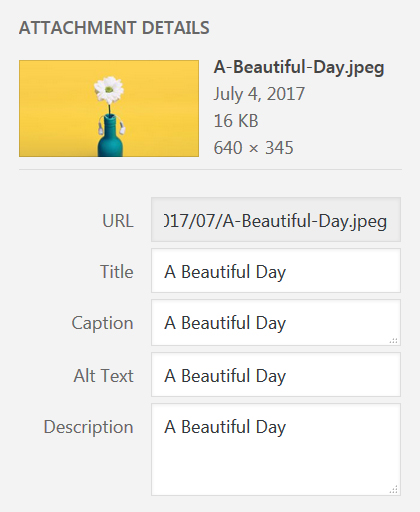Click the teal bottle in the thumbnail
This screenshot has width=420, height=512.
pos(110,136)
